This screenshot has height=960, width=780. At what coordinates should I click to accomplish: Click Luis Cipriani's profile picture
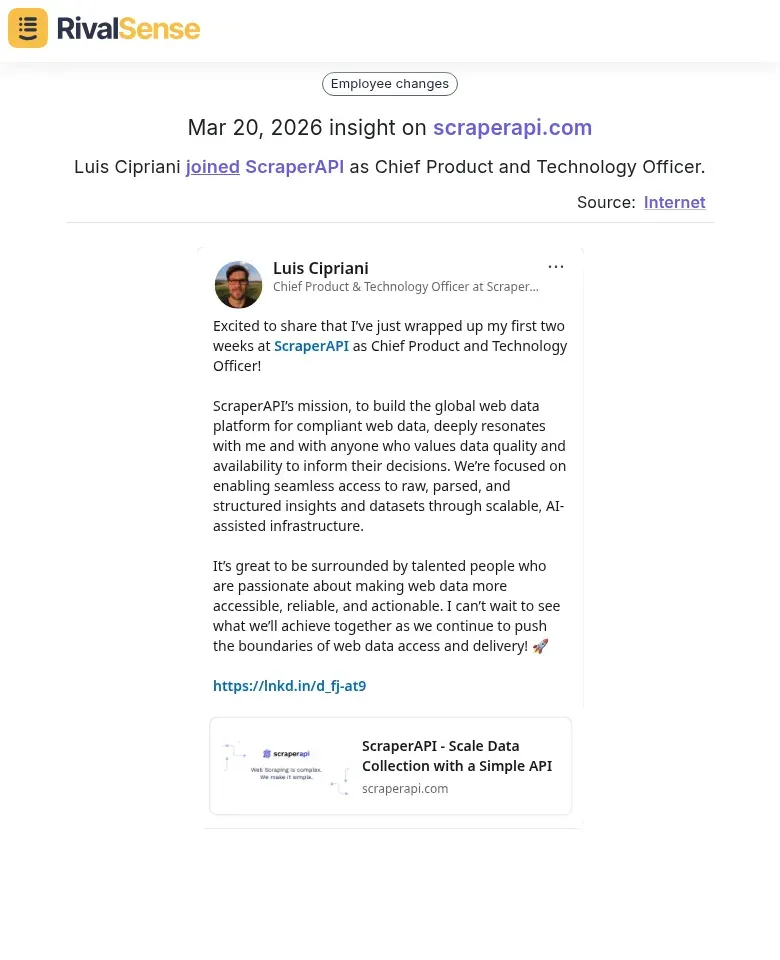point(238,284)
